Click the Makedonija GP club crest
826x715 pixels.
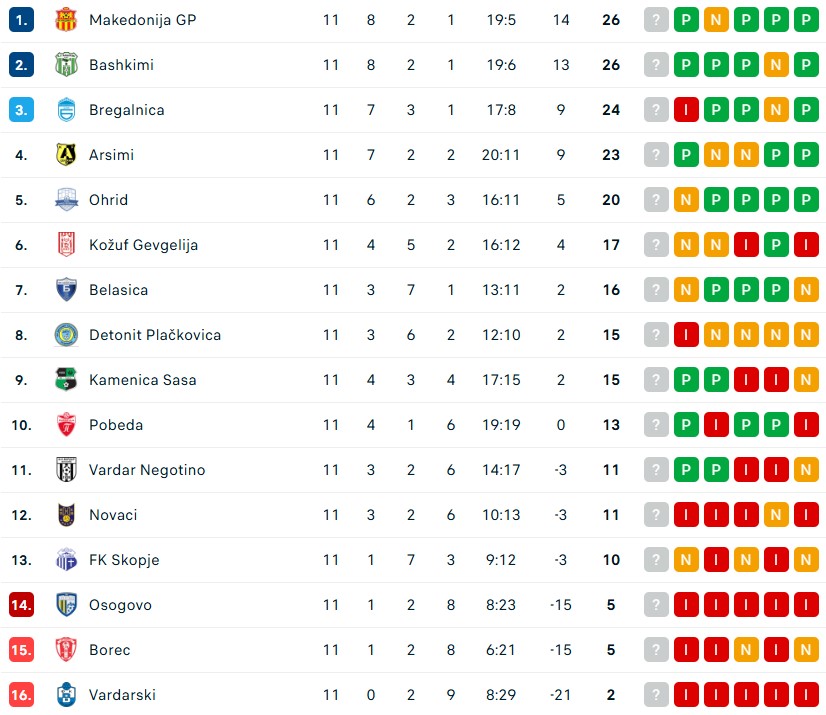(x=66, y=20)
